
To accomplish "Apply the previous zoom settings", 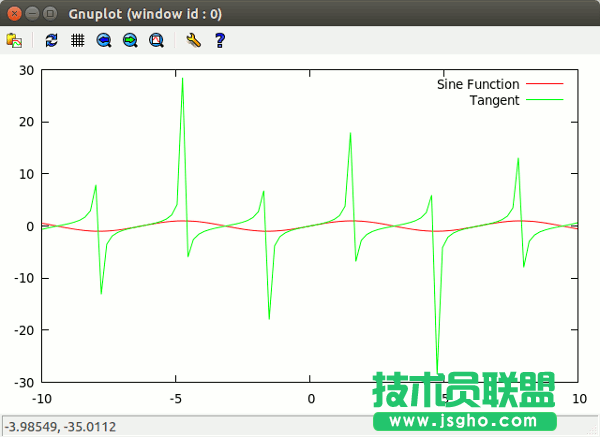I will (x=104, y=40).
